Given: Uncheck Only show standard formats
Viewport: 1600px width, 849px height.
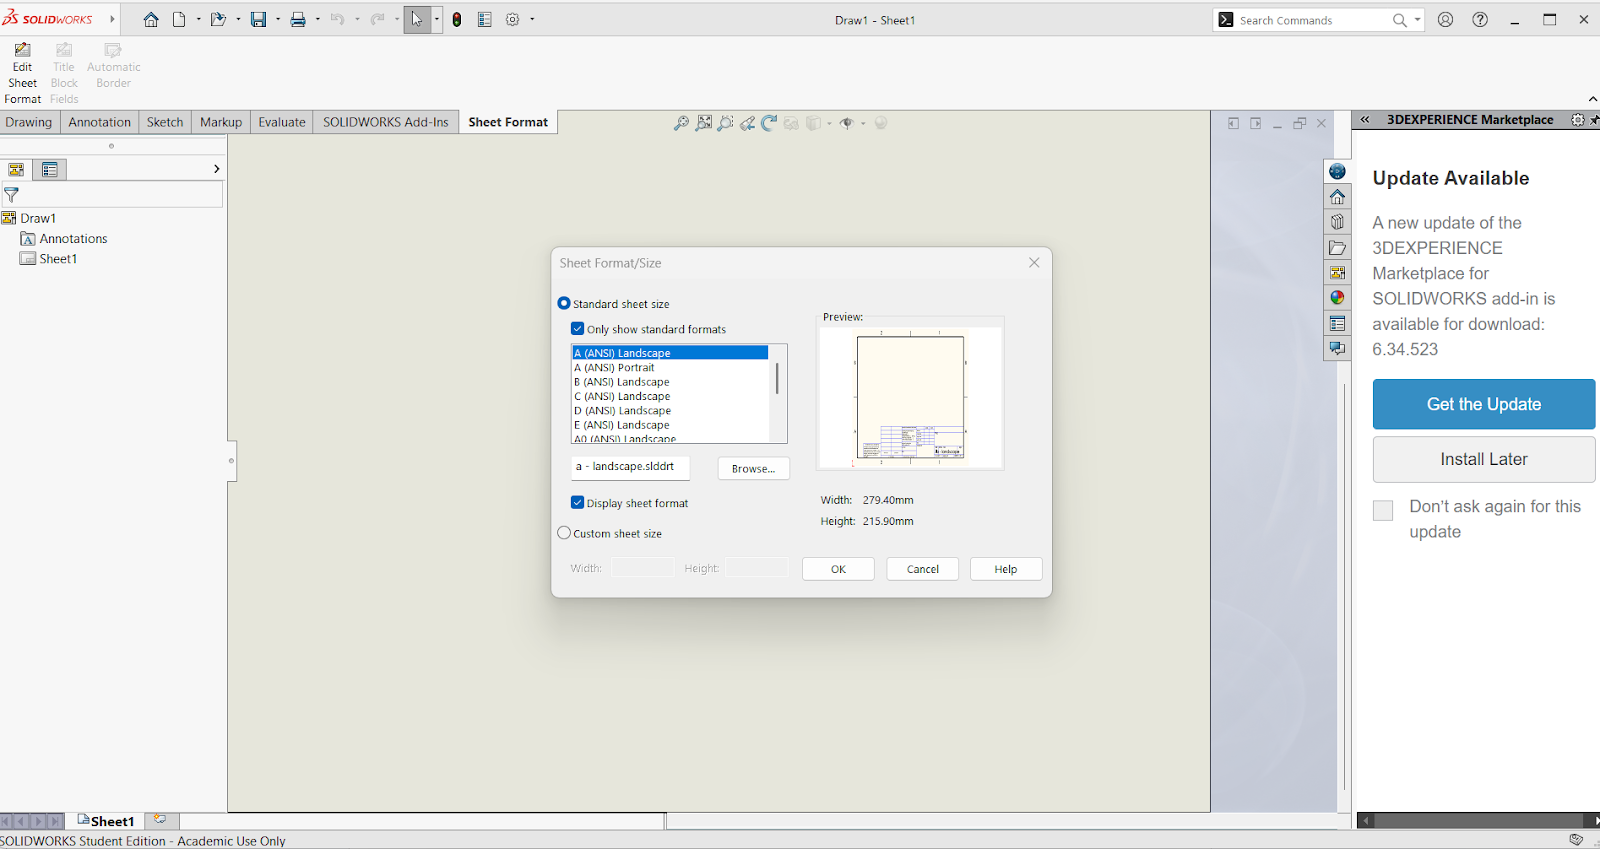Looking at the screenshot, I should (578, 329).
